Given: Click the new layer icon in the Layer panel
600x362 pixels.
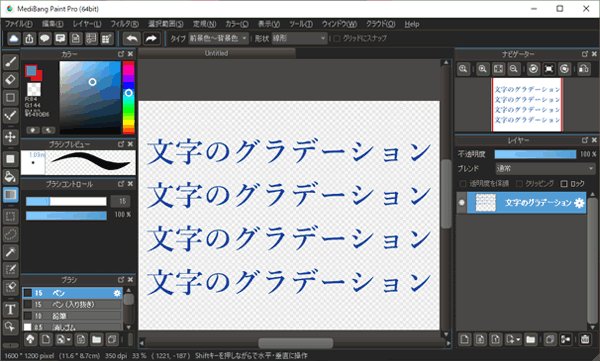Looking at the screenshot, I should click(465, 339).
